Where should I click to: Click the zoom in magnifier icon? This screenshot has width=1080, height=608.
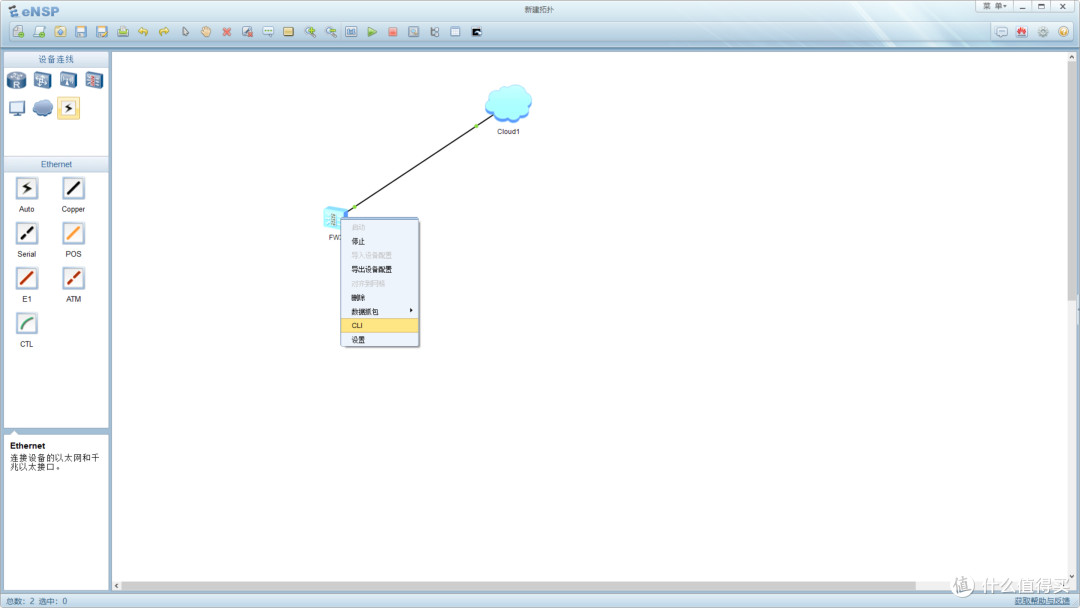310,32
